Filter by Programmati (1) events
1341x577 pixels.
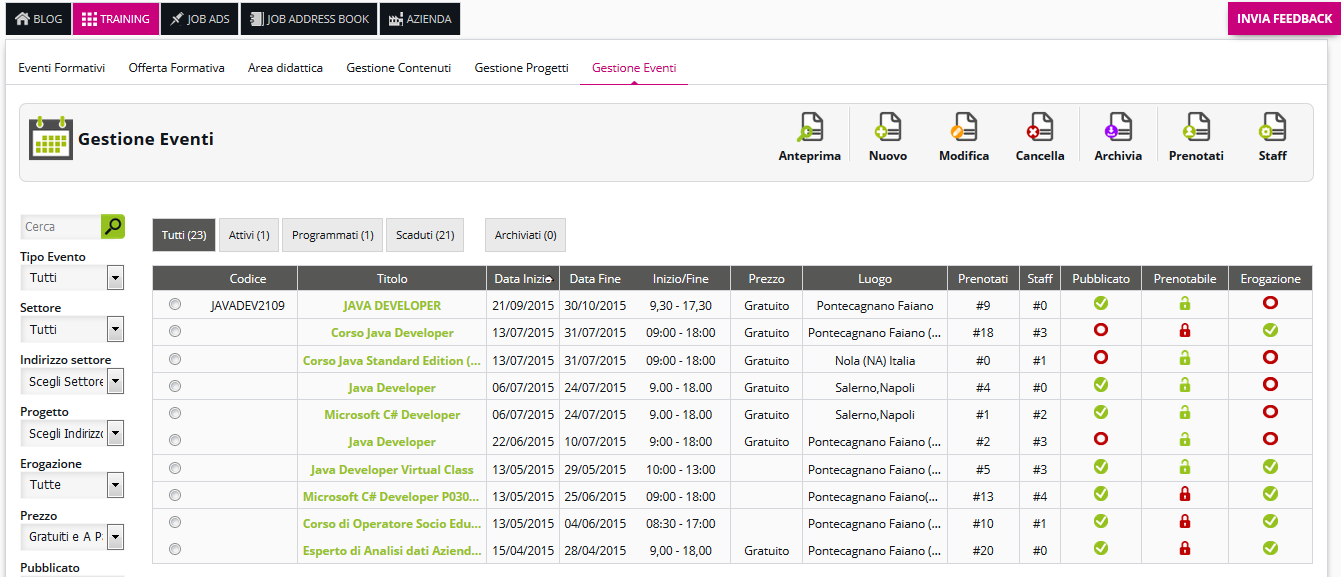coord(332,235)
